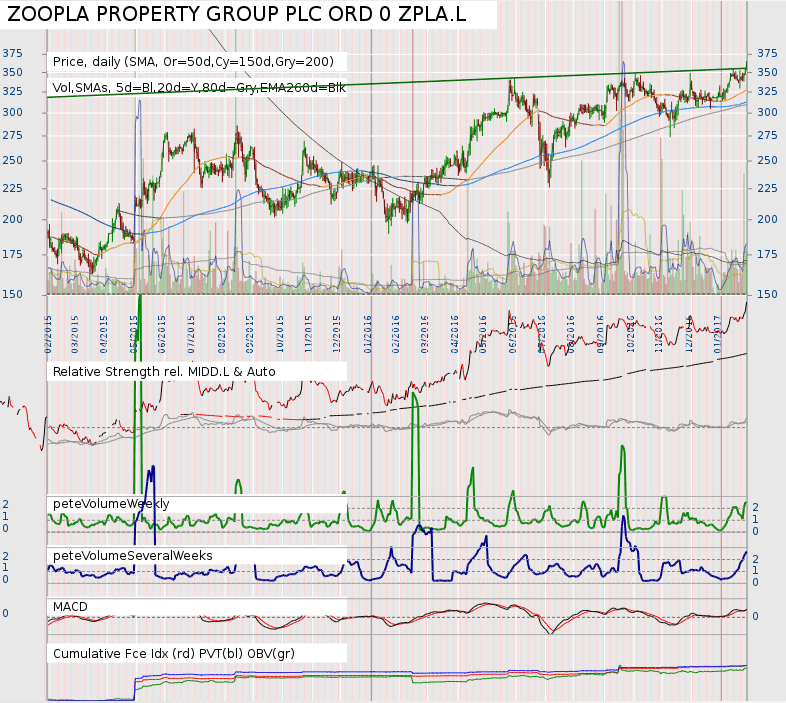The image size is (786, 703).
Task: Click the 01/2016 date label
Action: (x=367, y=334)
